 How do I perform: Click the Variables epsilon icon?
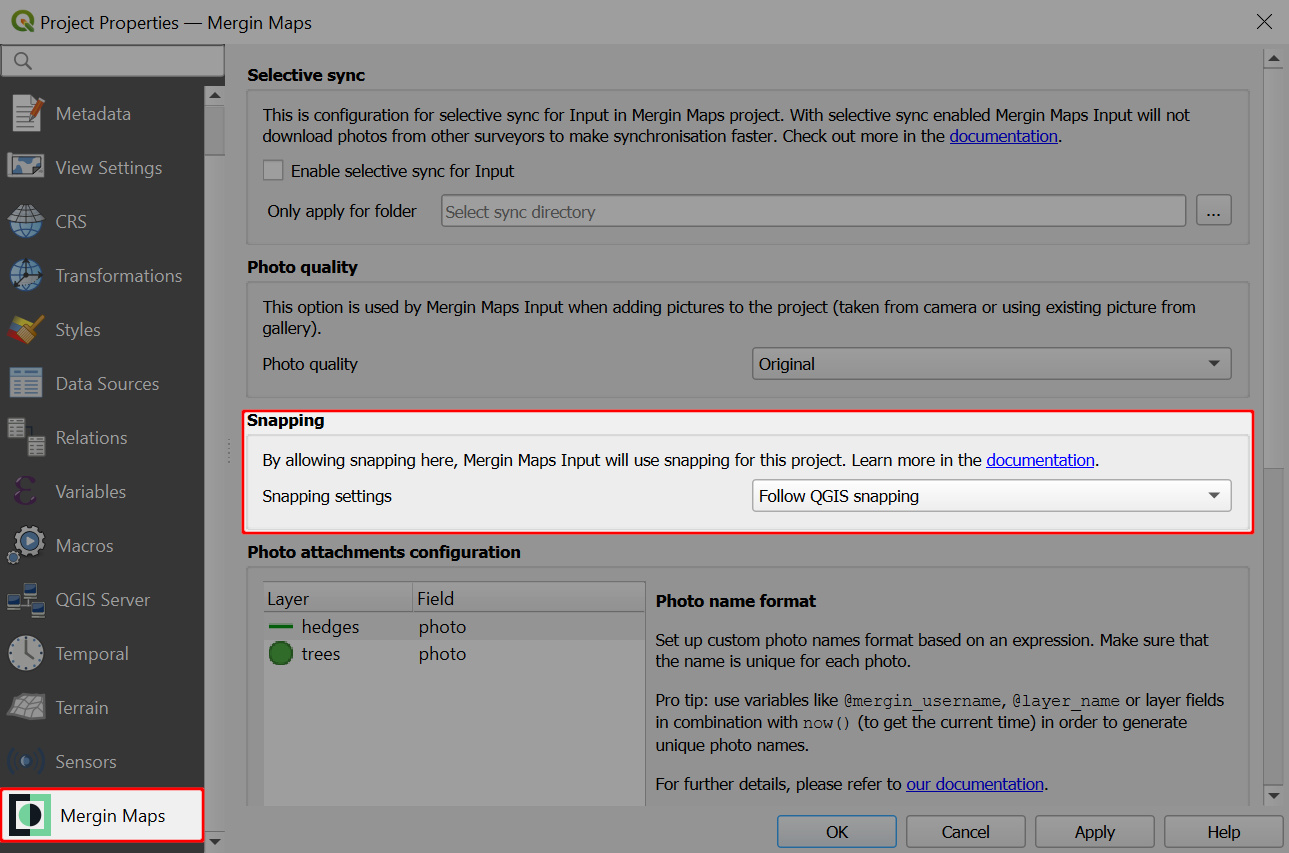click(x=27, y=491)
